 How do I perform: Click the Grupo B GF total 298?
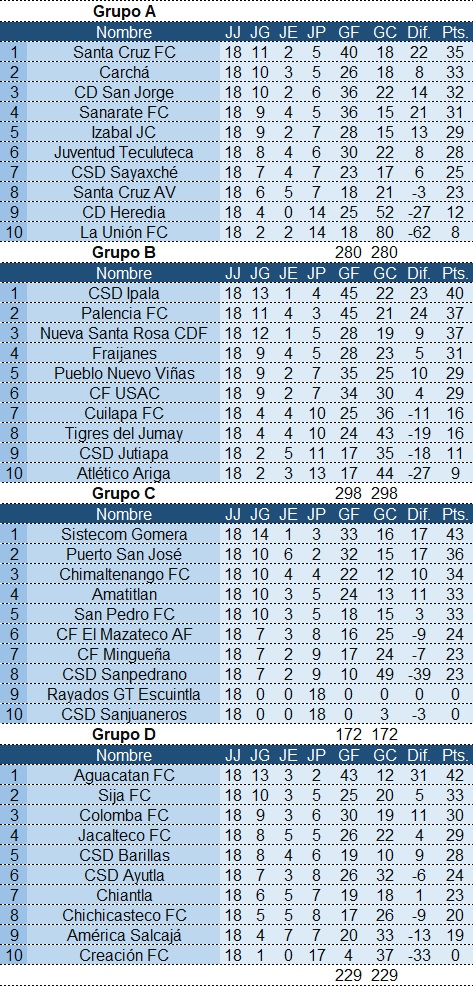click(x=348, y=494)
